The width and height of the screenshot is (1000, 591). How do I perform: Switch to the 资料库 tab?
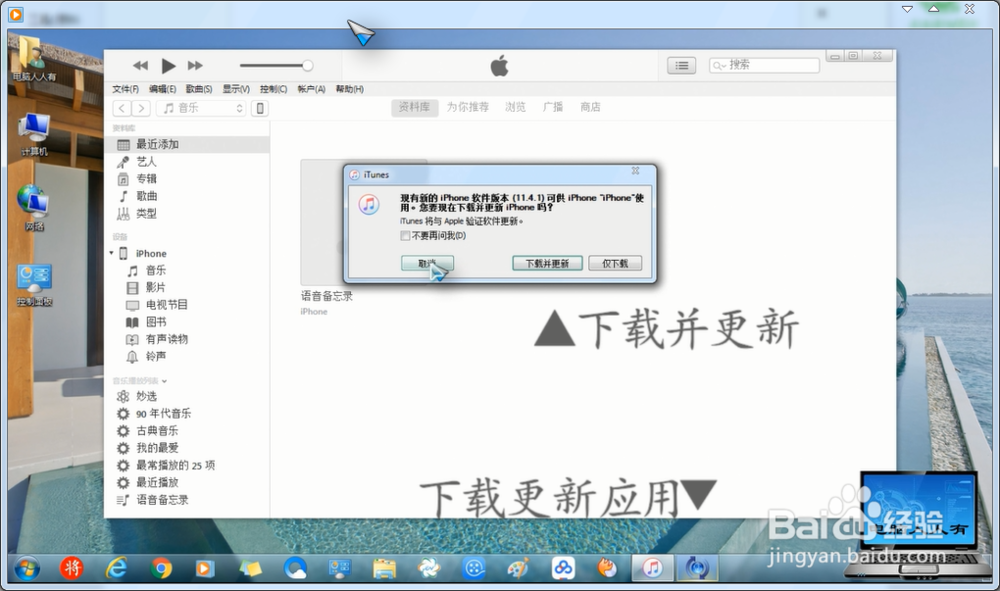pos(415,107)
